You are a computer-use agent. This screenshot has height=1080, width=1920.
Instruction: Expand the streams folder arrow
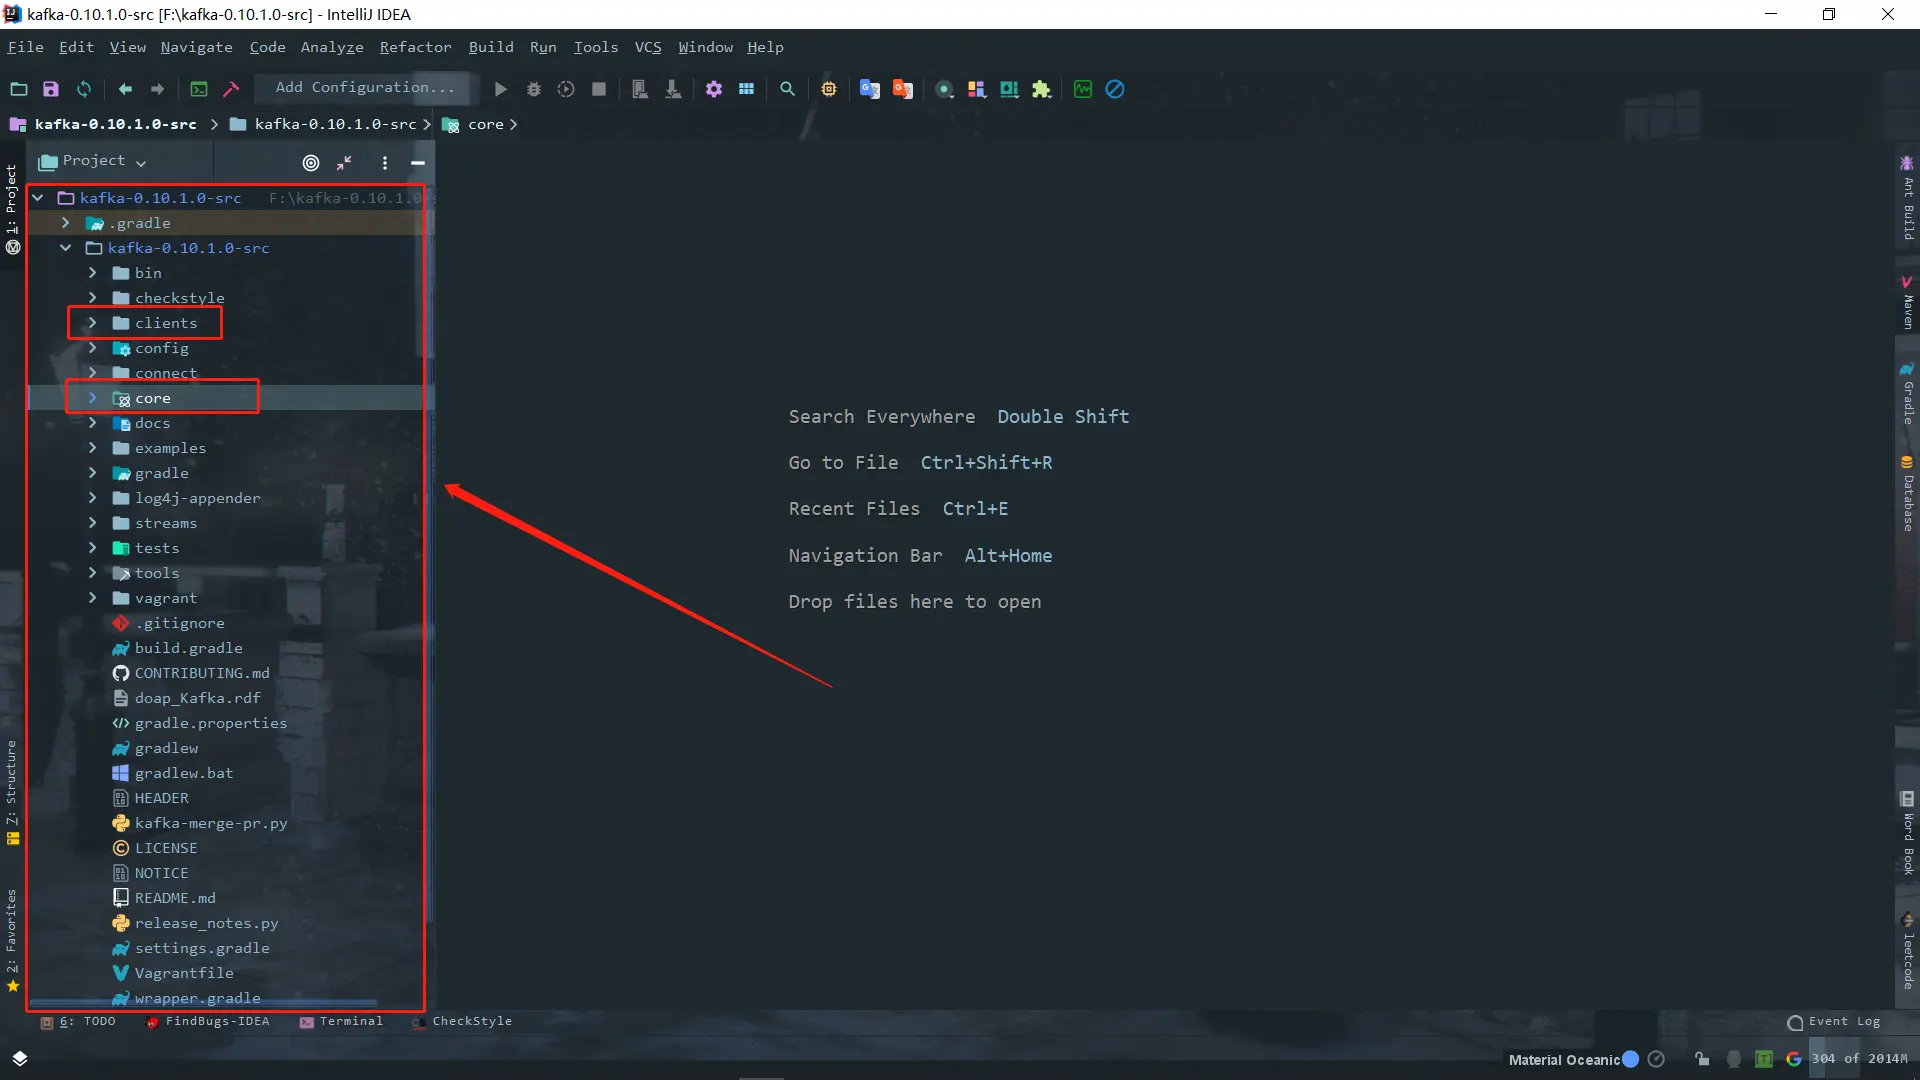click(x=93, y=523)
